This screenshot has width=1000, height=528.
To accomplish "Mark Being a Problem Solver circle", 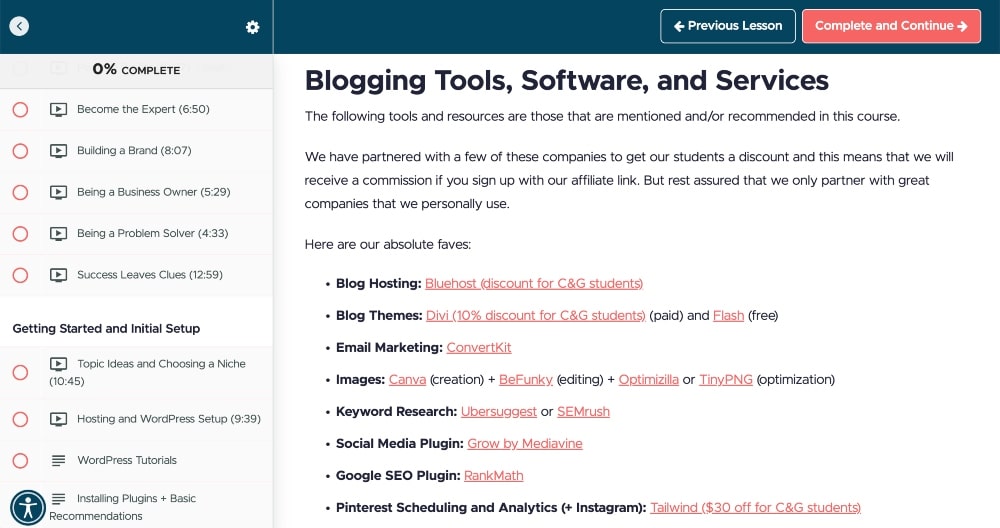I will [20, 234].
